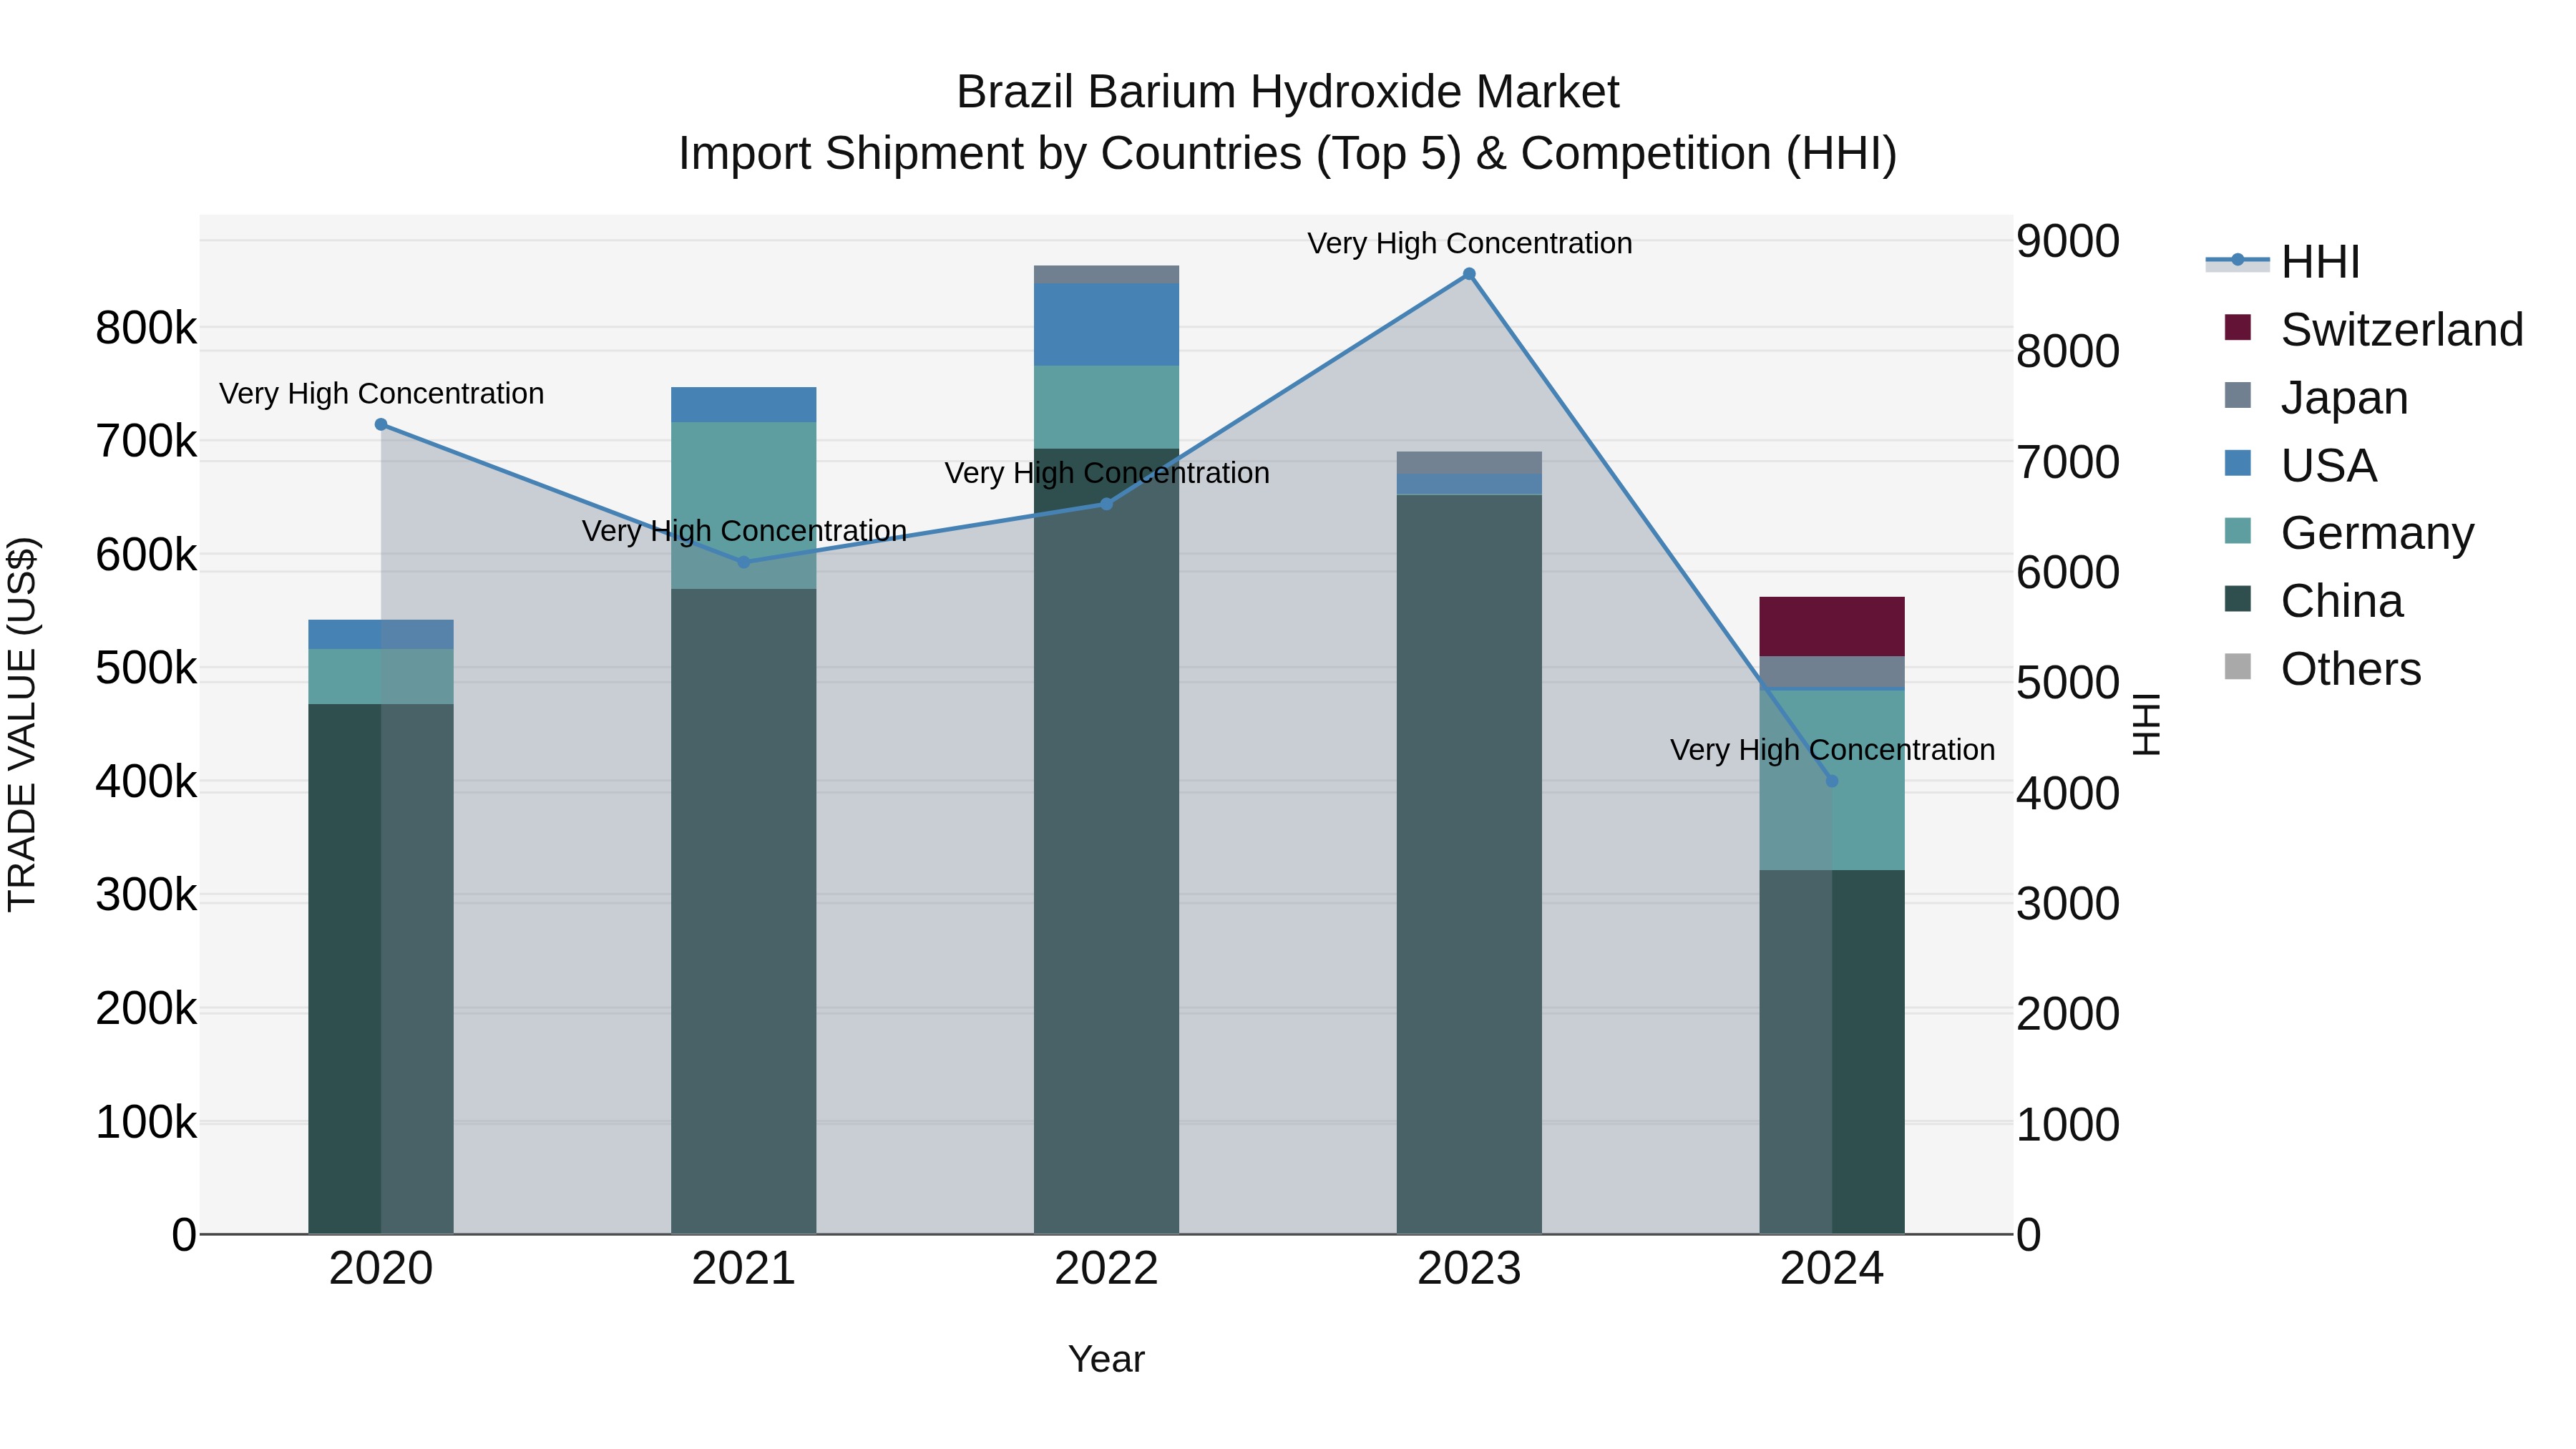
Task: Click the USA legend color swatch
Action: pos(2238,463)
